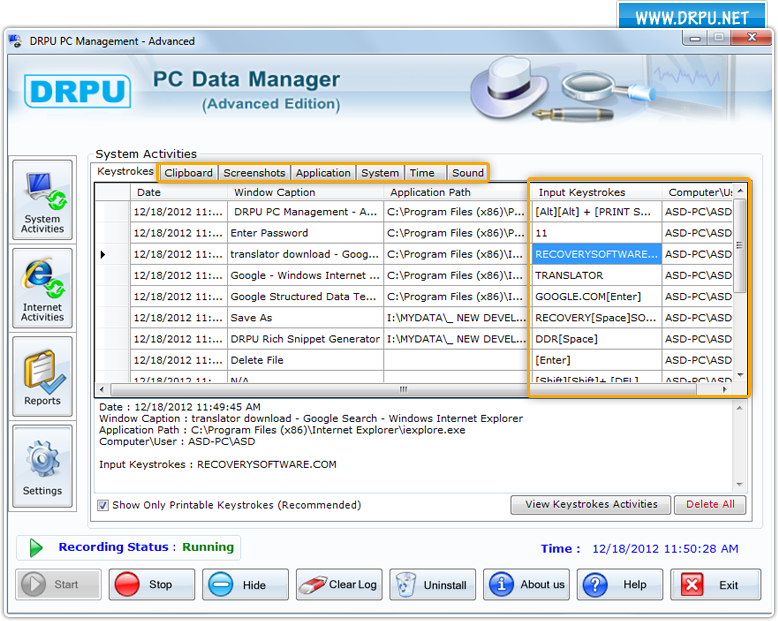Select the RECOVERY[Space]SO... keystroke cell
This screenshot has height=621, width=778.
596,317
